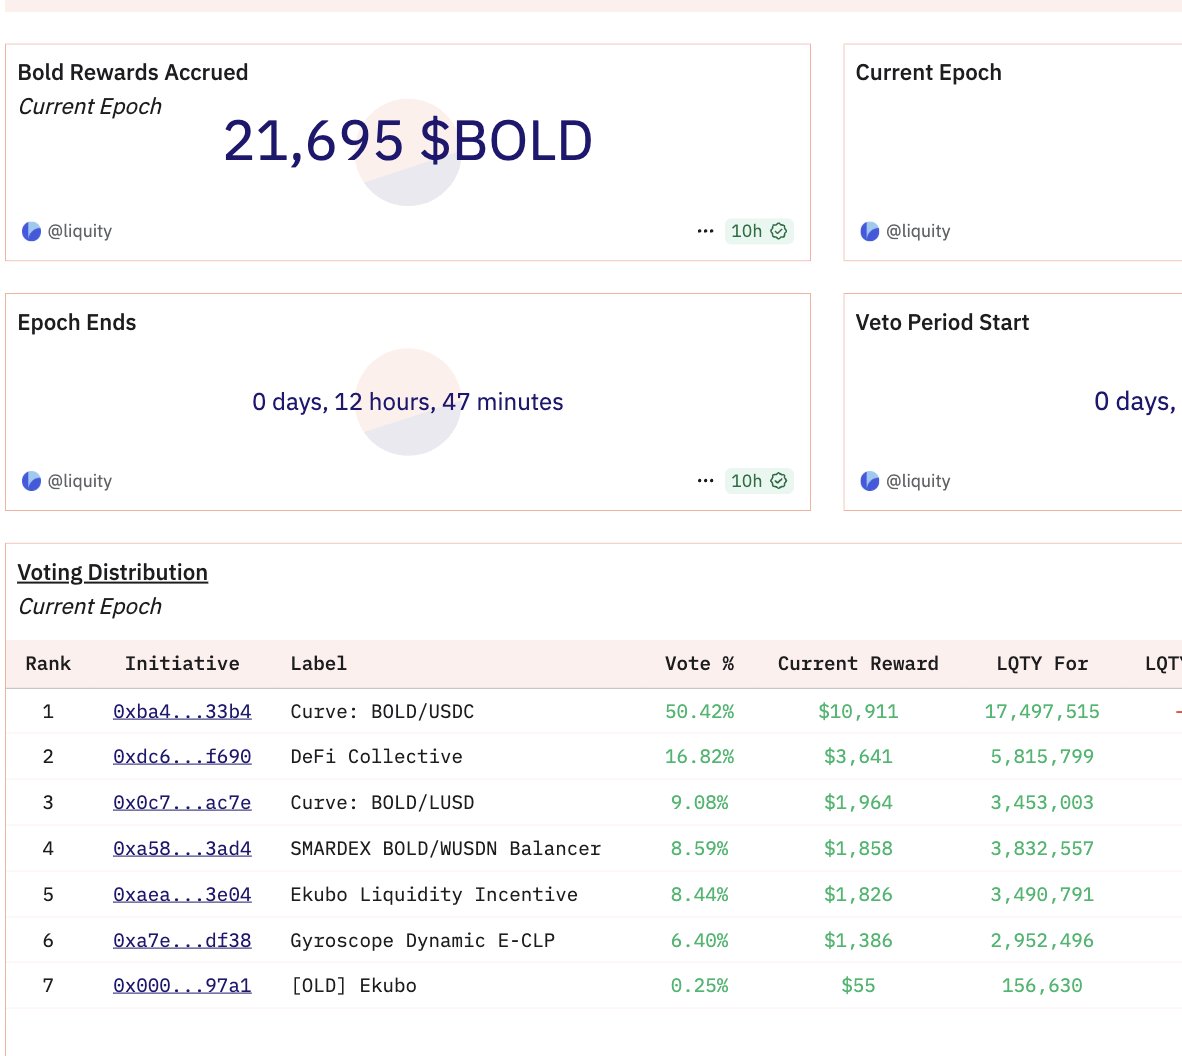Image resolution: width=1182 pixels, height=1056 pixels.
Task: Sort table by the LQTY For column header
Action: pos(1042,663)
